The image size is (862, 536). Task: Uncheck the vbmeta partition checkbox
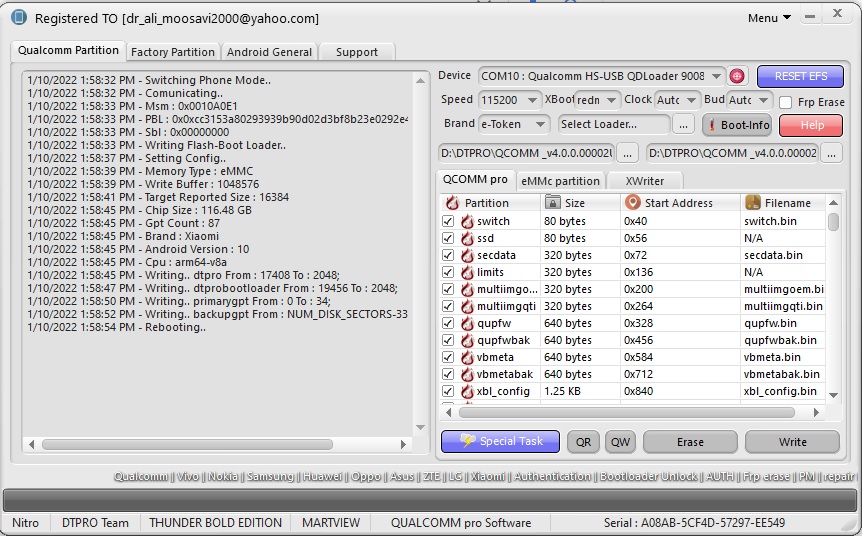448,357
